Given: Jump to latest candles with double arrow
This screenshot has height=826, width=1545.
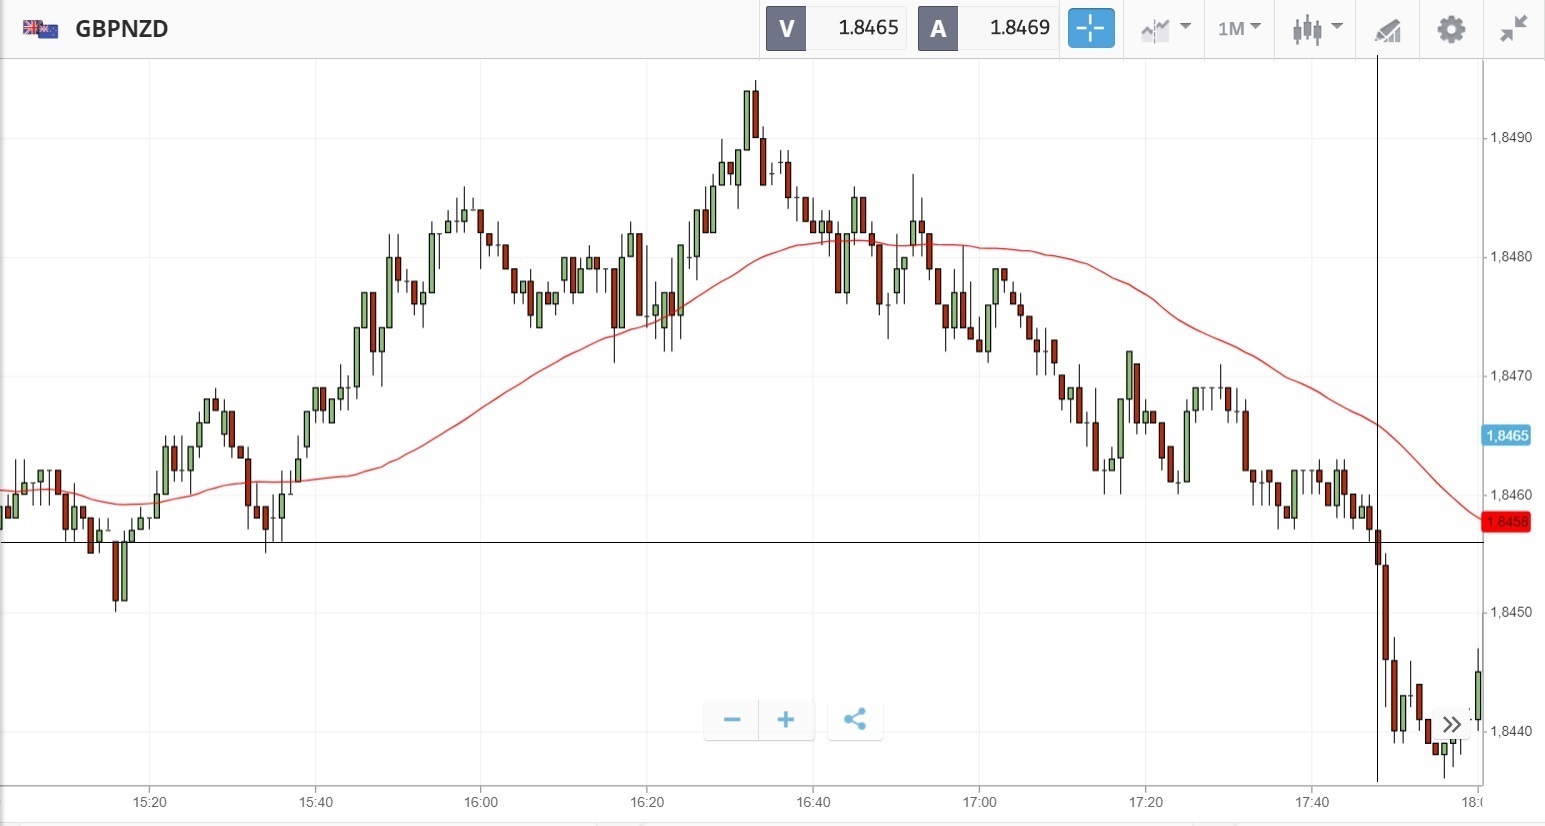Looking at the screenshot, I should pyautogui.click(x=1452, y=724).
